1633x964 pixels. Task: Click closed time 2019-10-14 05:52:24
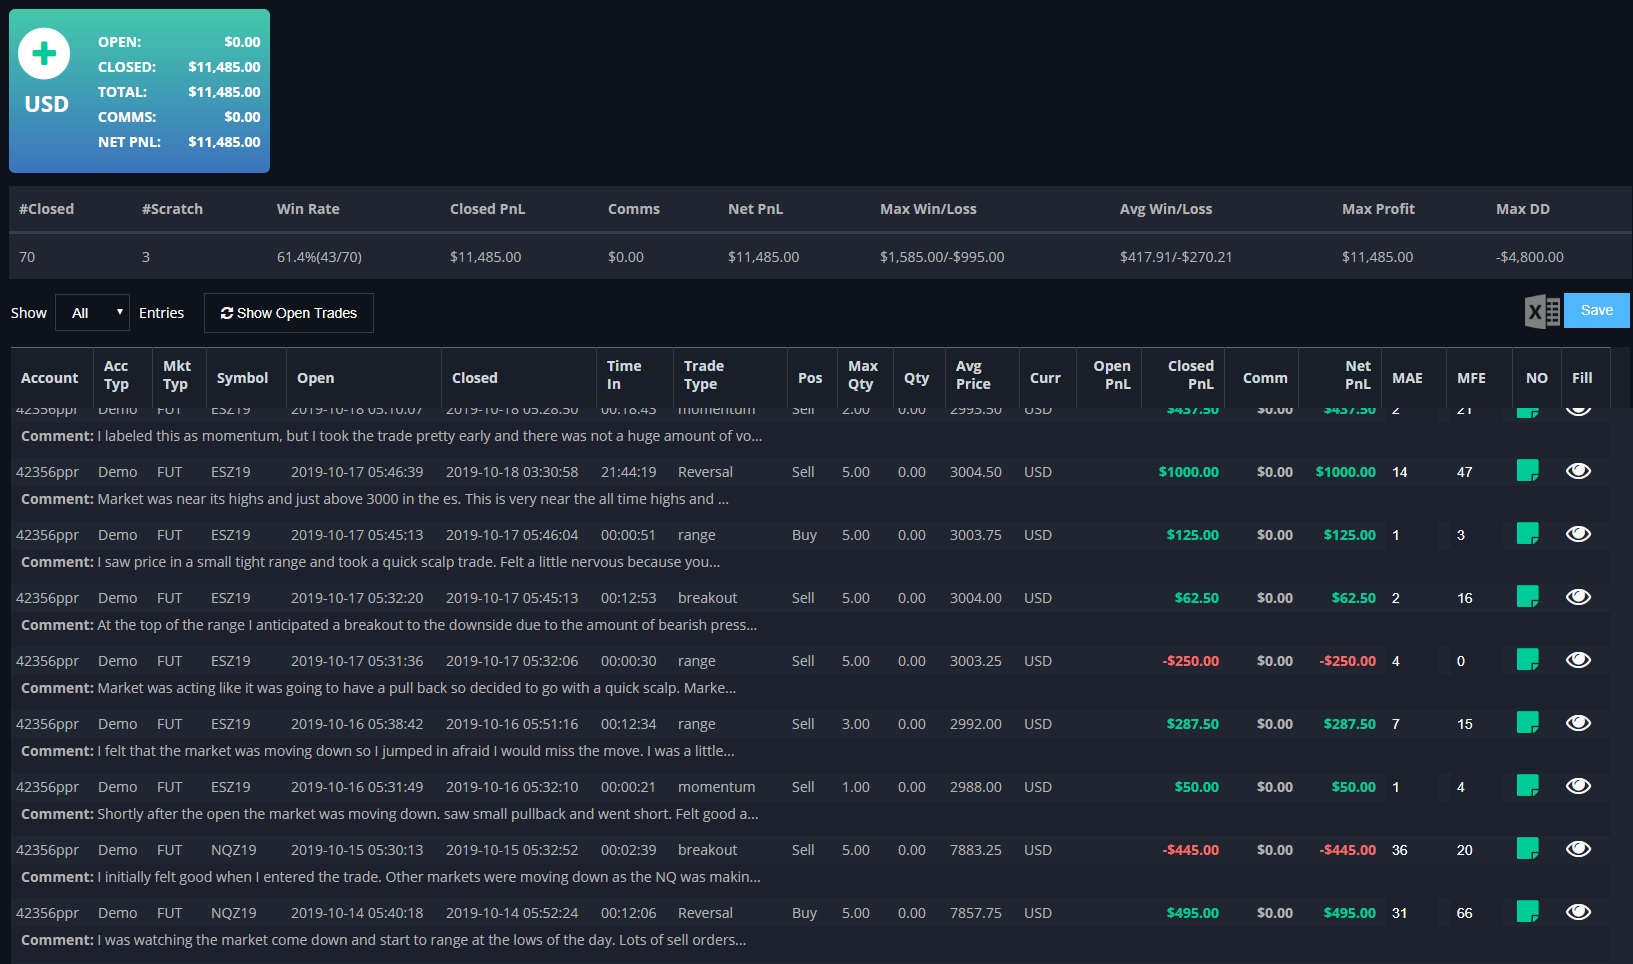(x=512, y=913)
